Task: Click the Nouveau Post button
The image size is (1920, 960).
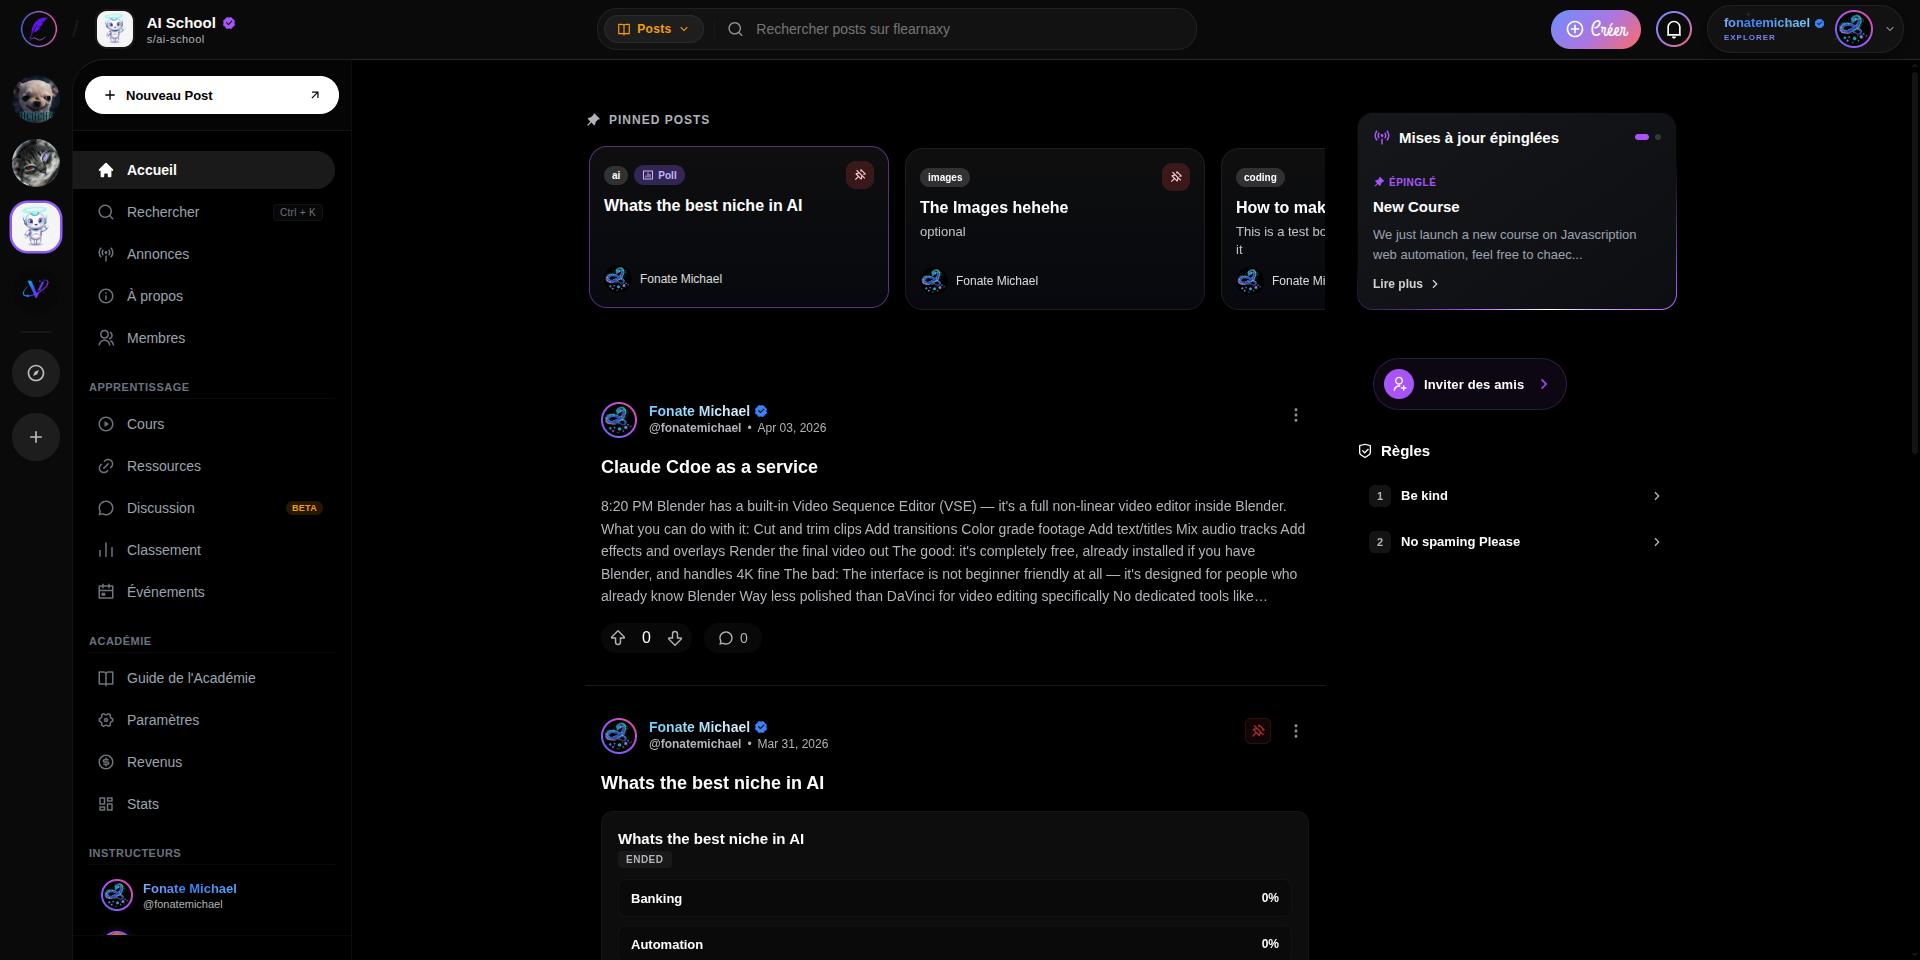Action: pyautogui.click(x=211, y=95)
